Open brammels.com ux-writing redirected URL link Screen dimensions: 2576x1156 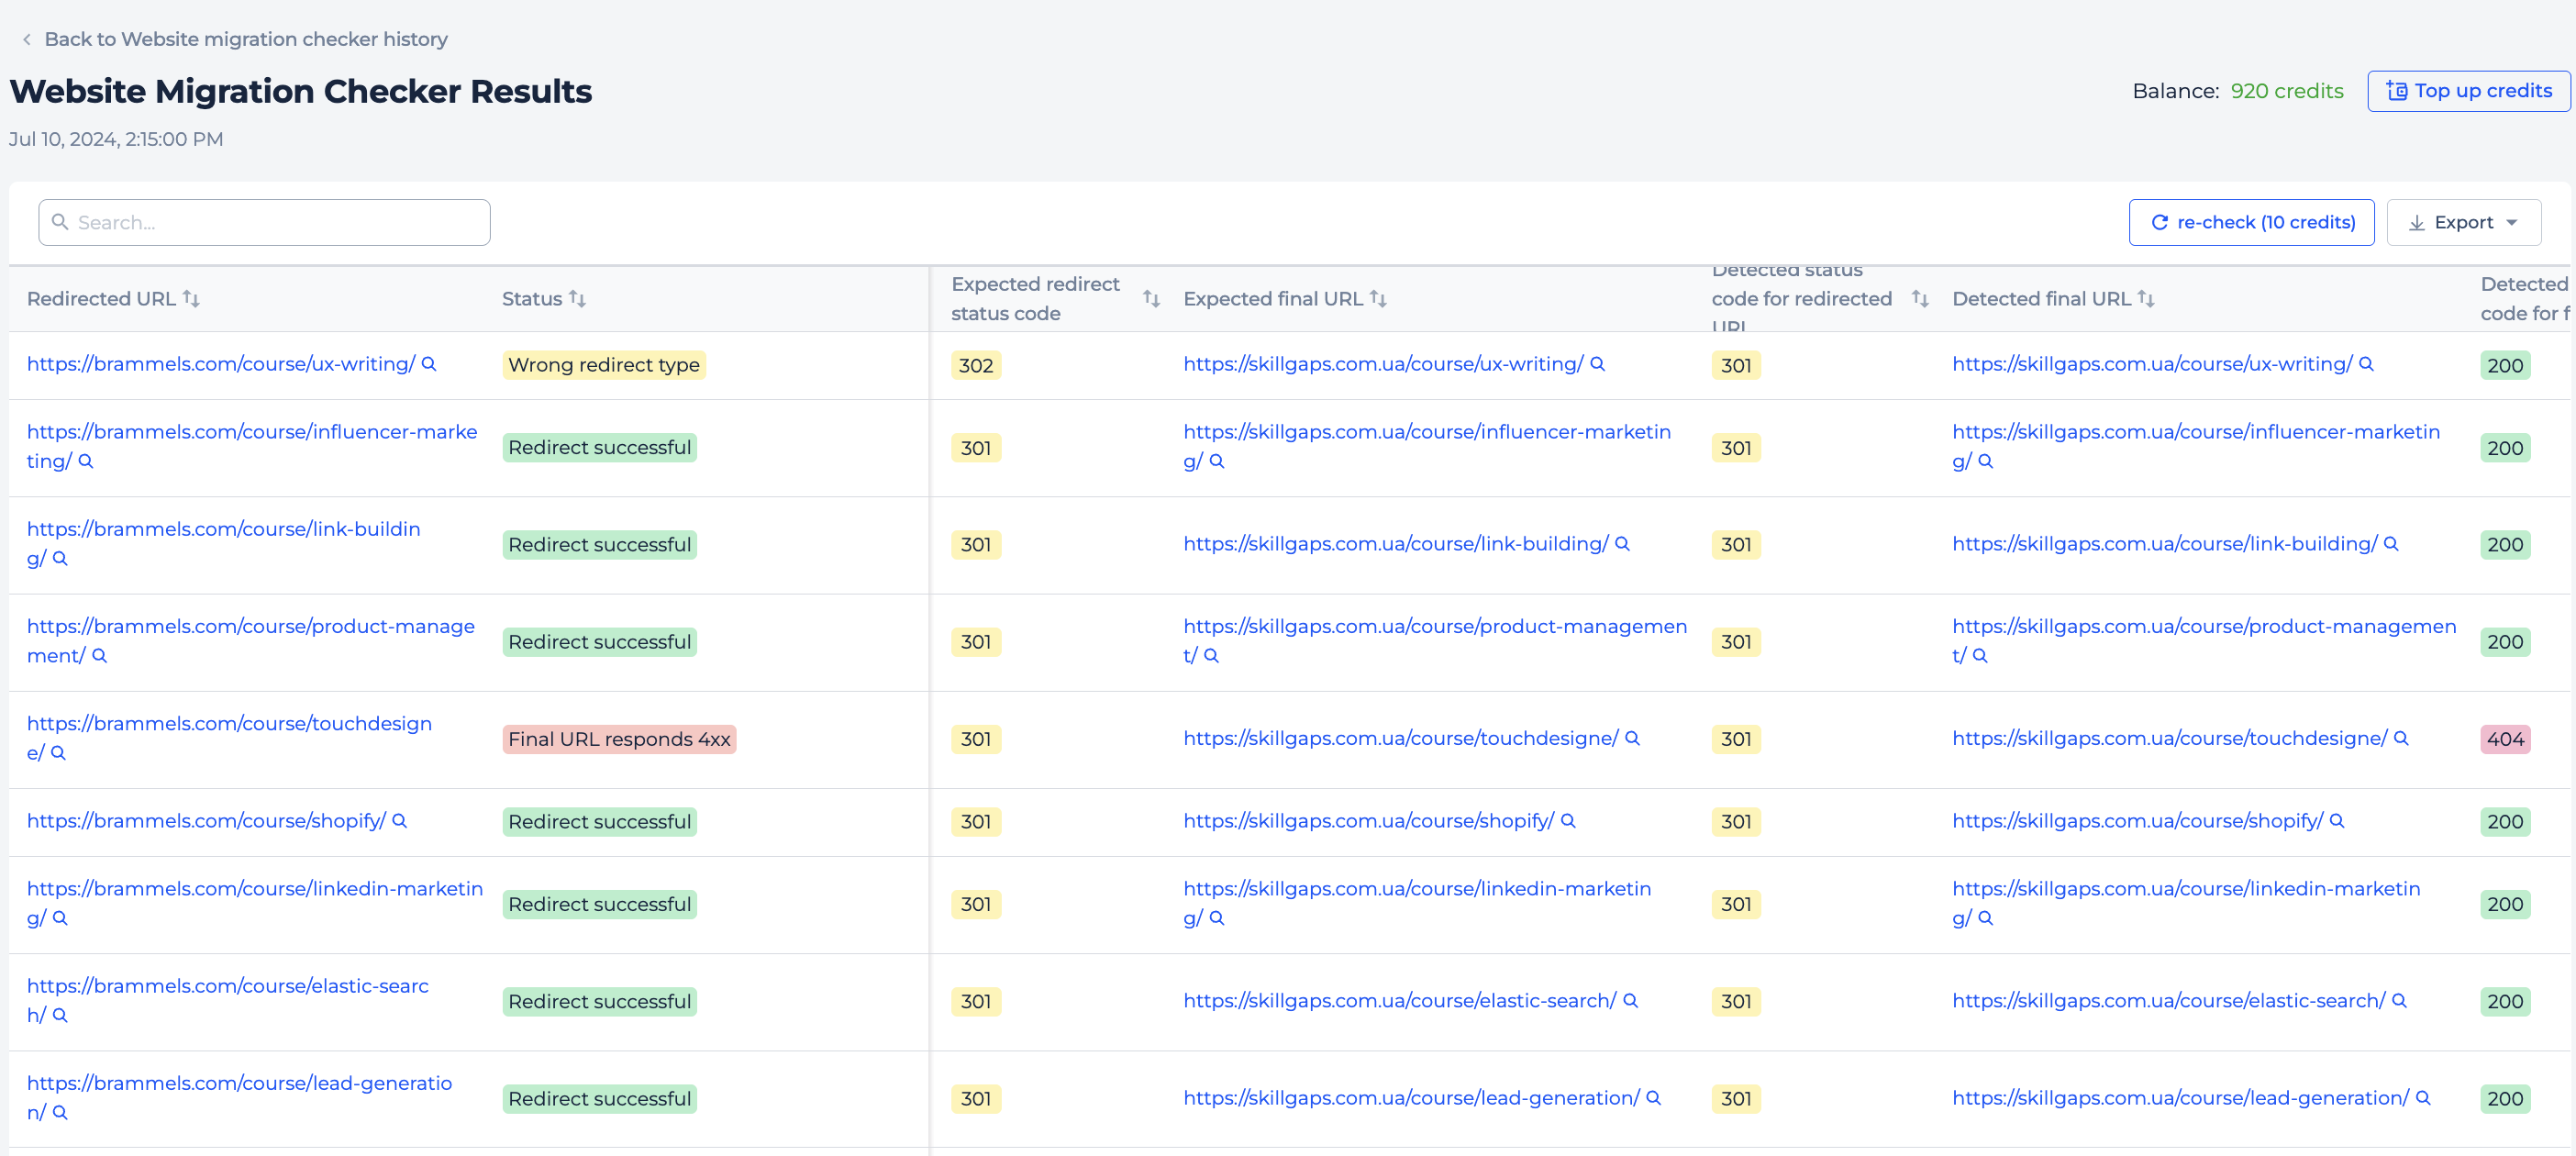point(221,364)
